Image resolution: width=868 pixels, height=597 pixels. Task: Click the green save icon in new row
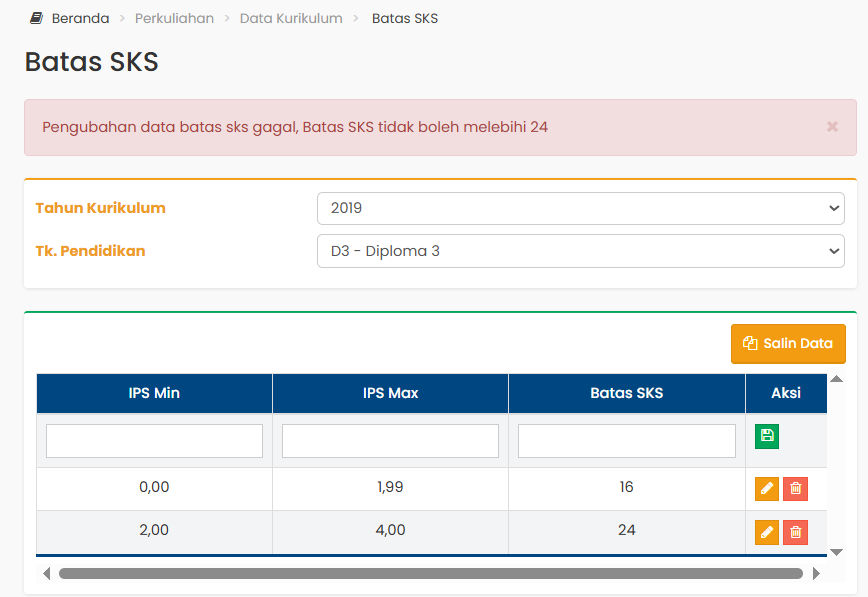pyautogui.click(x=766, y=436)
